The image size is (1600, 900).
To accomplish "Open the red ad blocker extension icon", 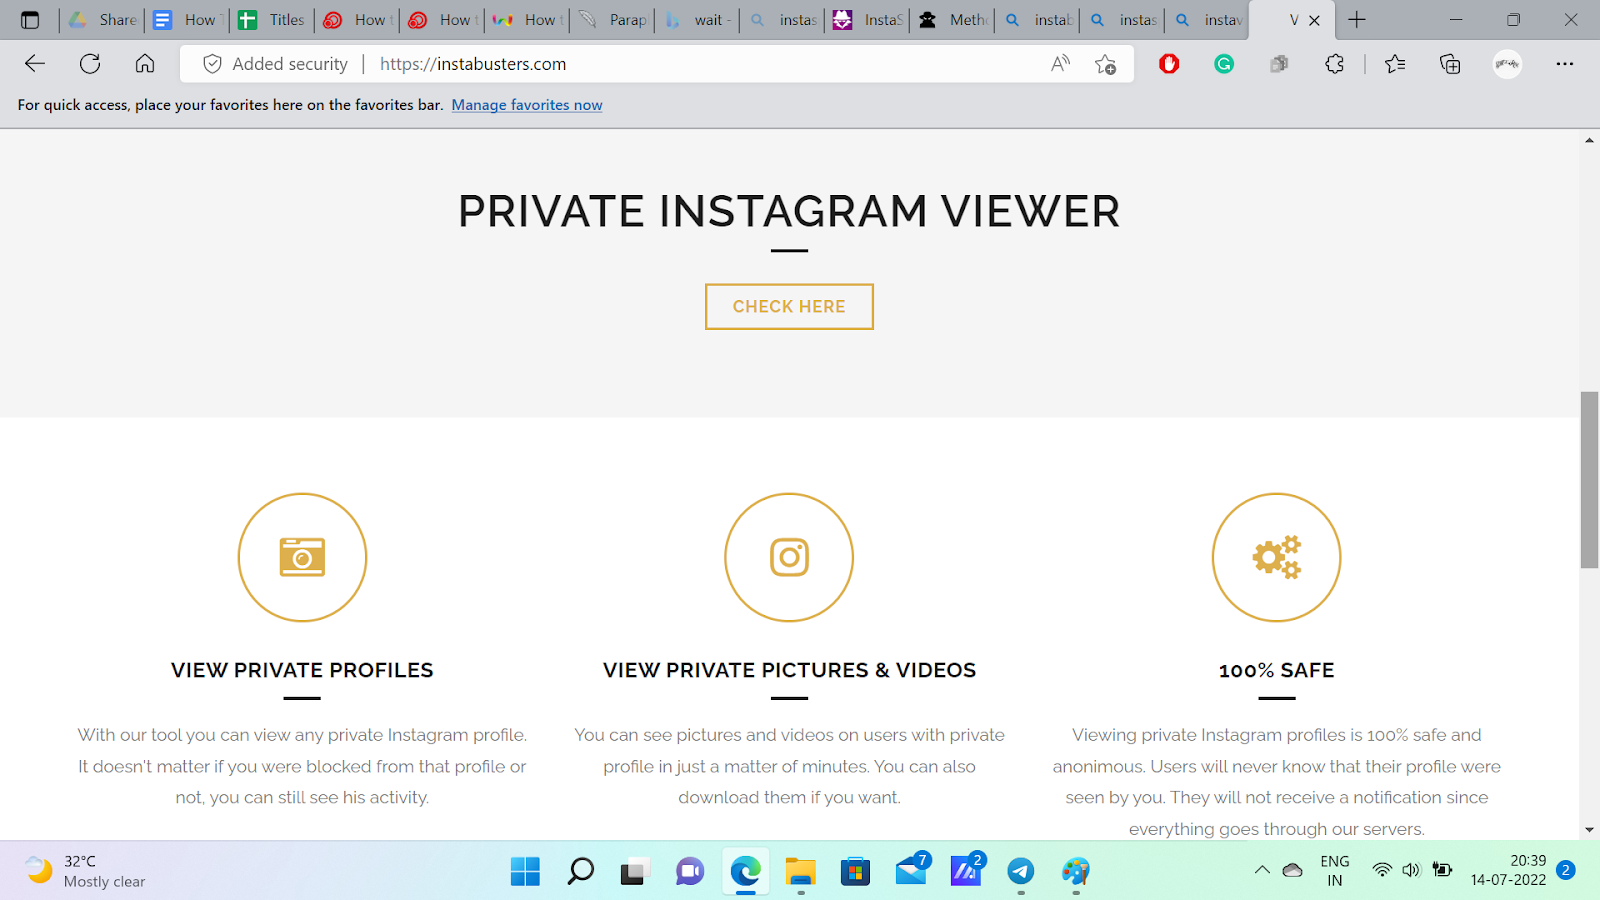I will pos(1169,64).
